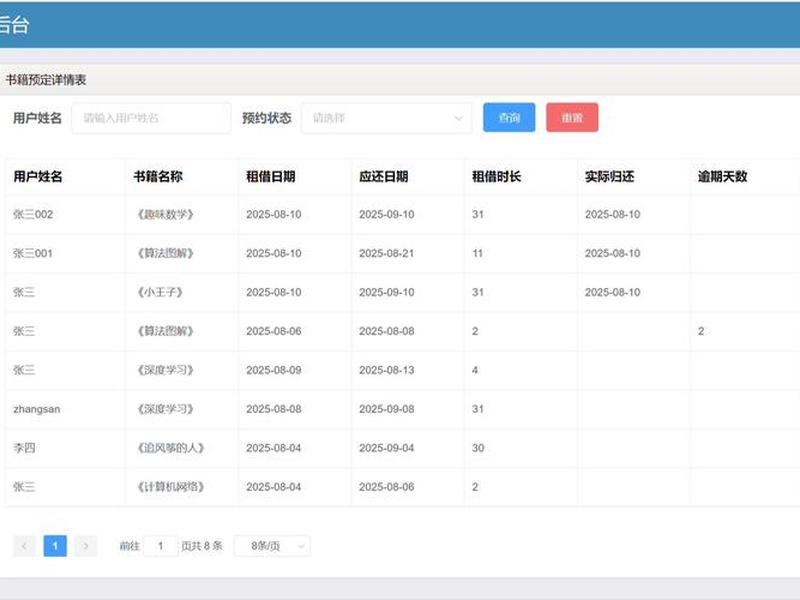Click the 用户姓名 column header
This screenshot has width=800, height=600.
(38, 177)
